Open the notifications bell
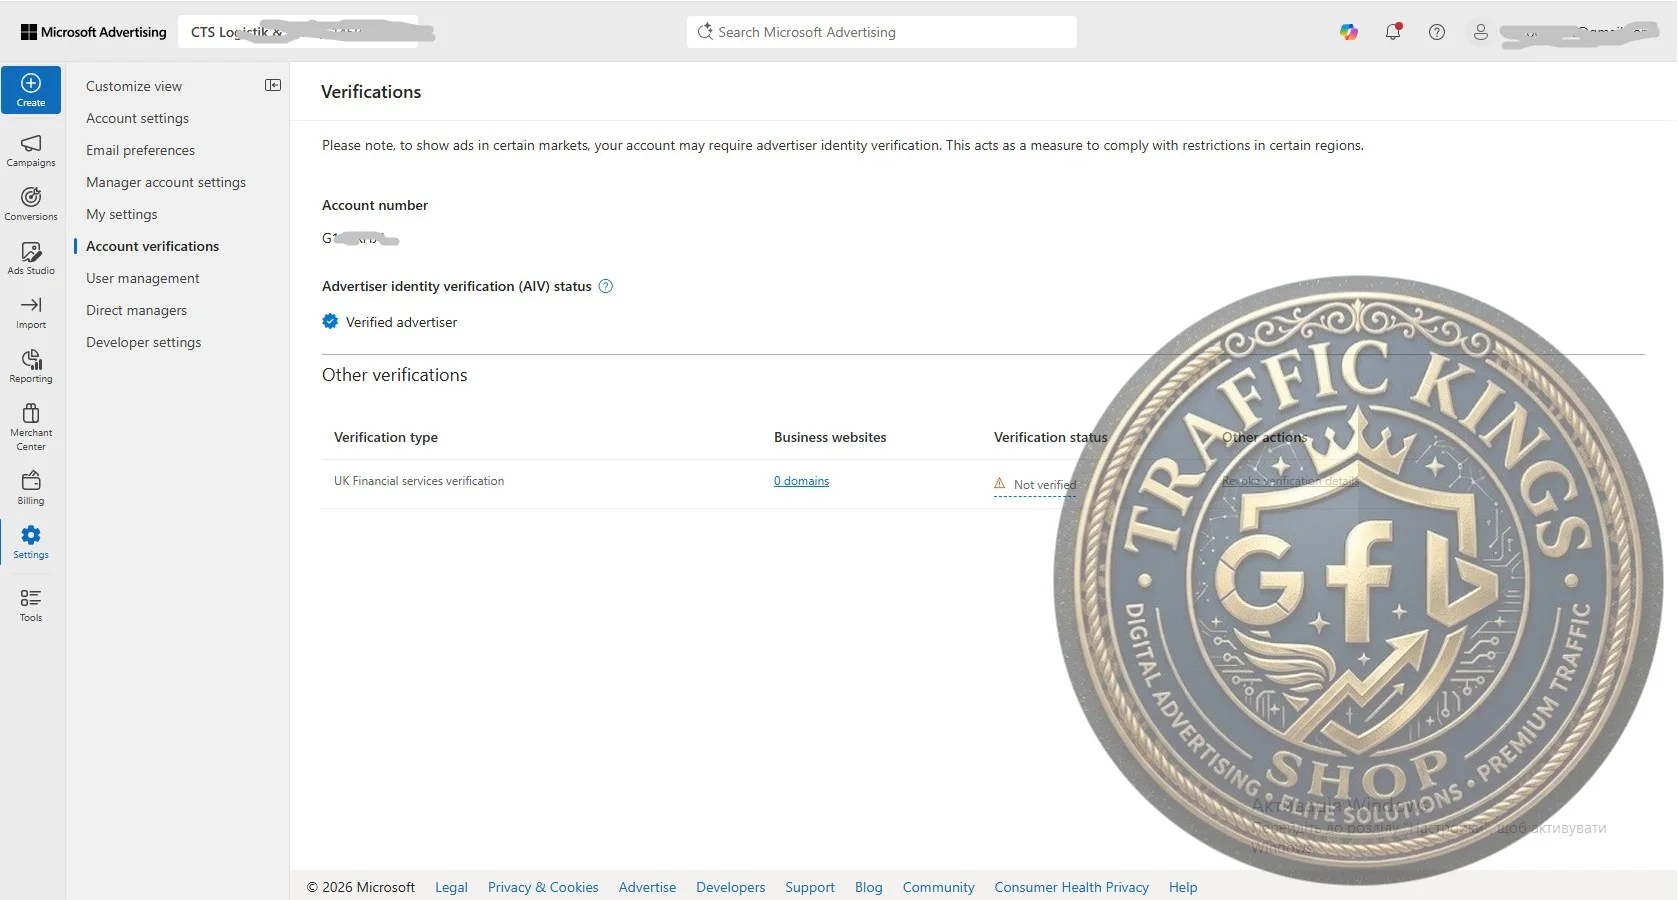This screenshot has height=900, width=1678. pos(1393,32)
